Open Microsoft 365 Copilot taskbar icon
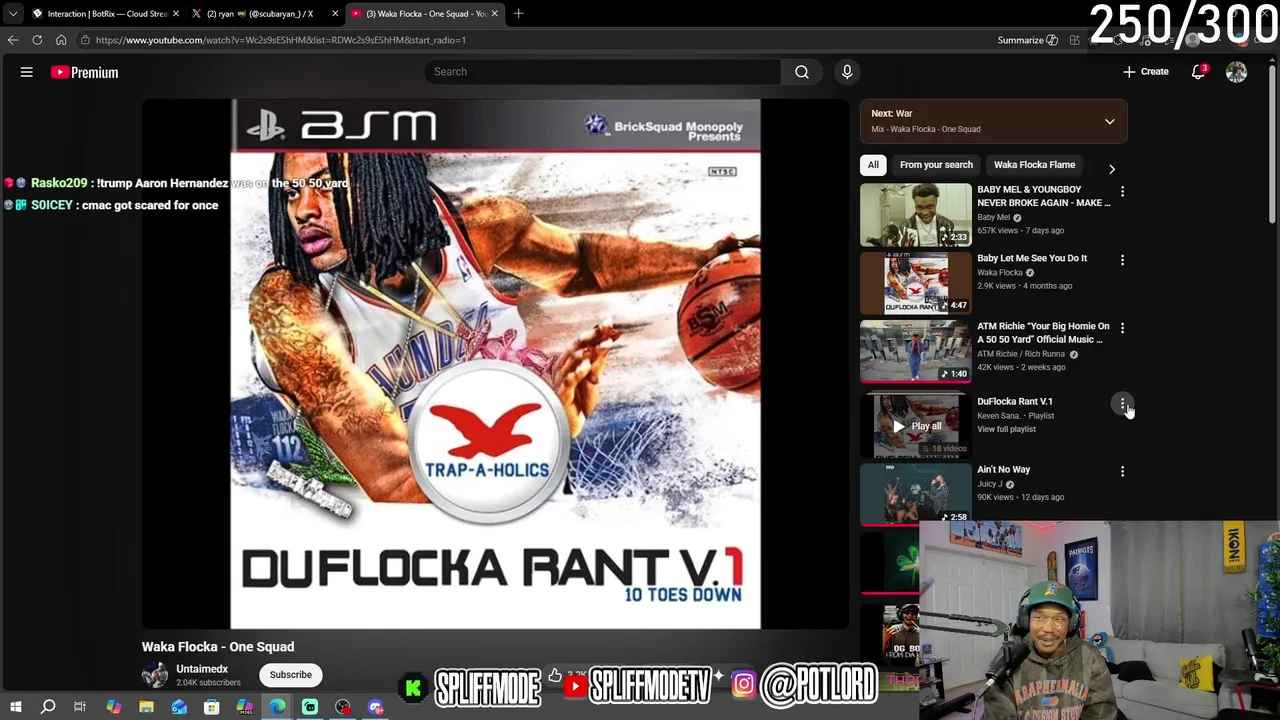Viewport: 1280px width, 720px height. 244,707
